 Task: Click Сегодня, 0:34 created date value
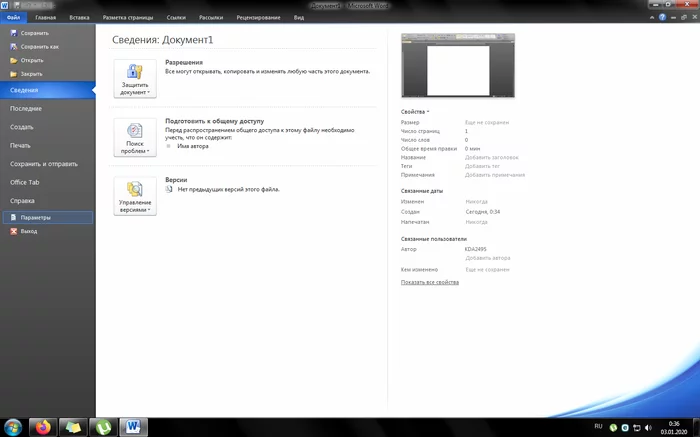click(483, 212)
